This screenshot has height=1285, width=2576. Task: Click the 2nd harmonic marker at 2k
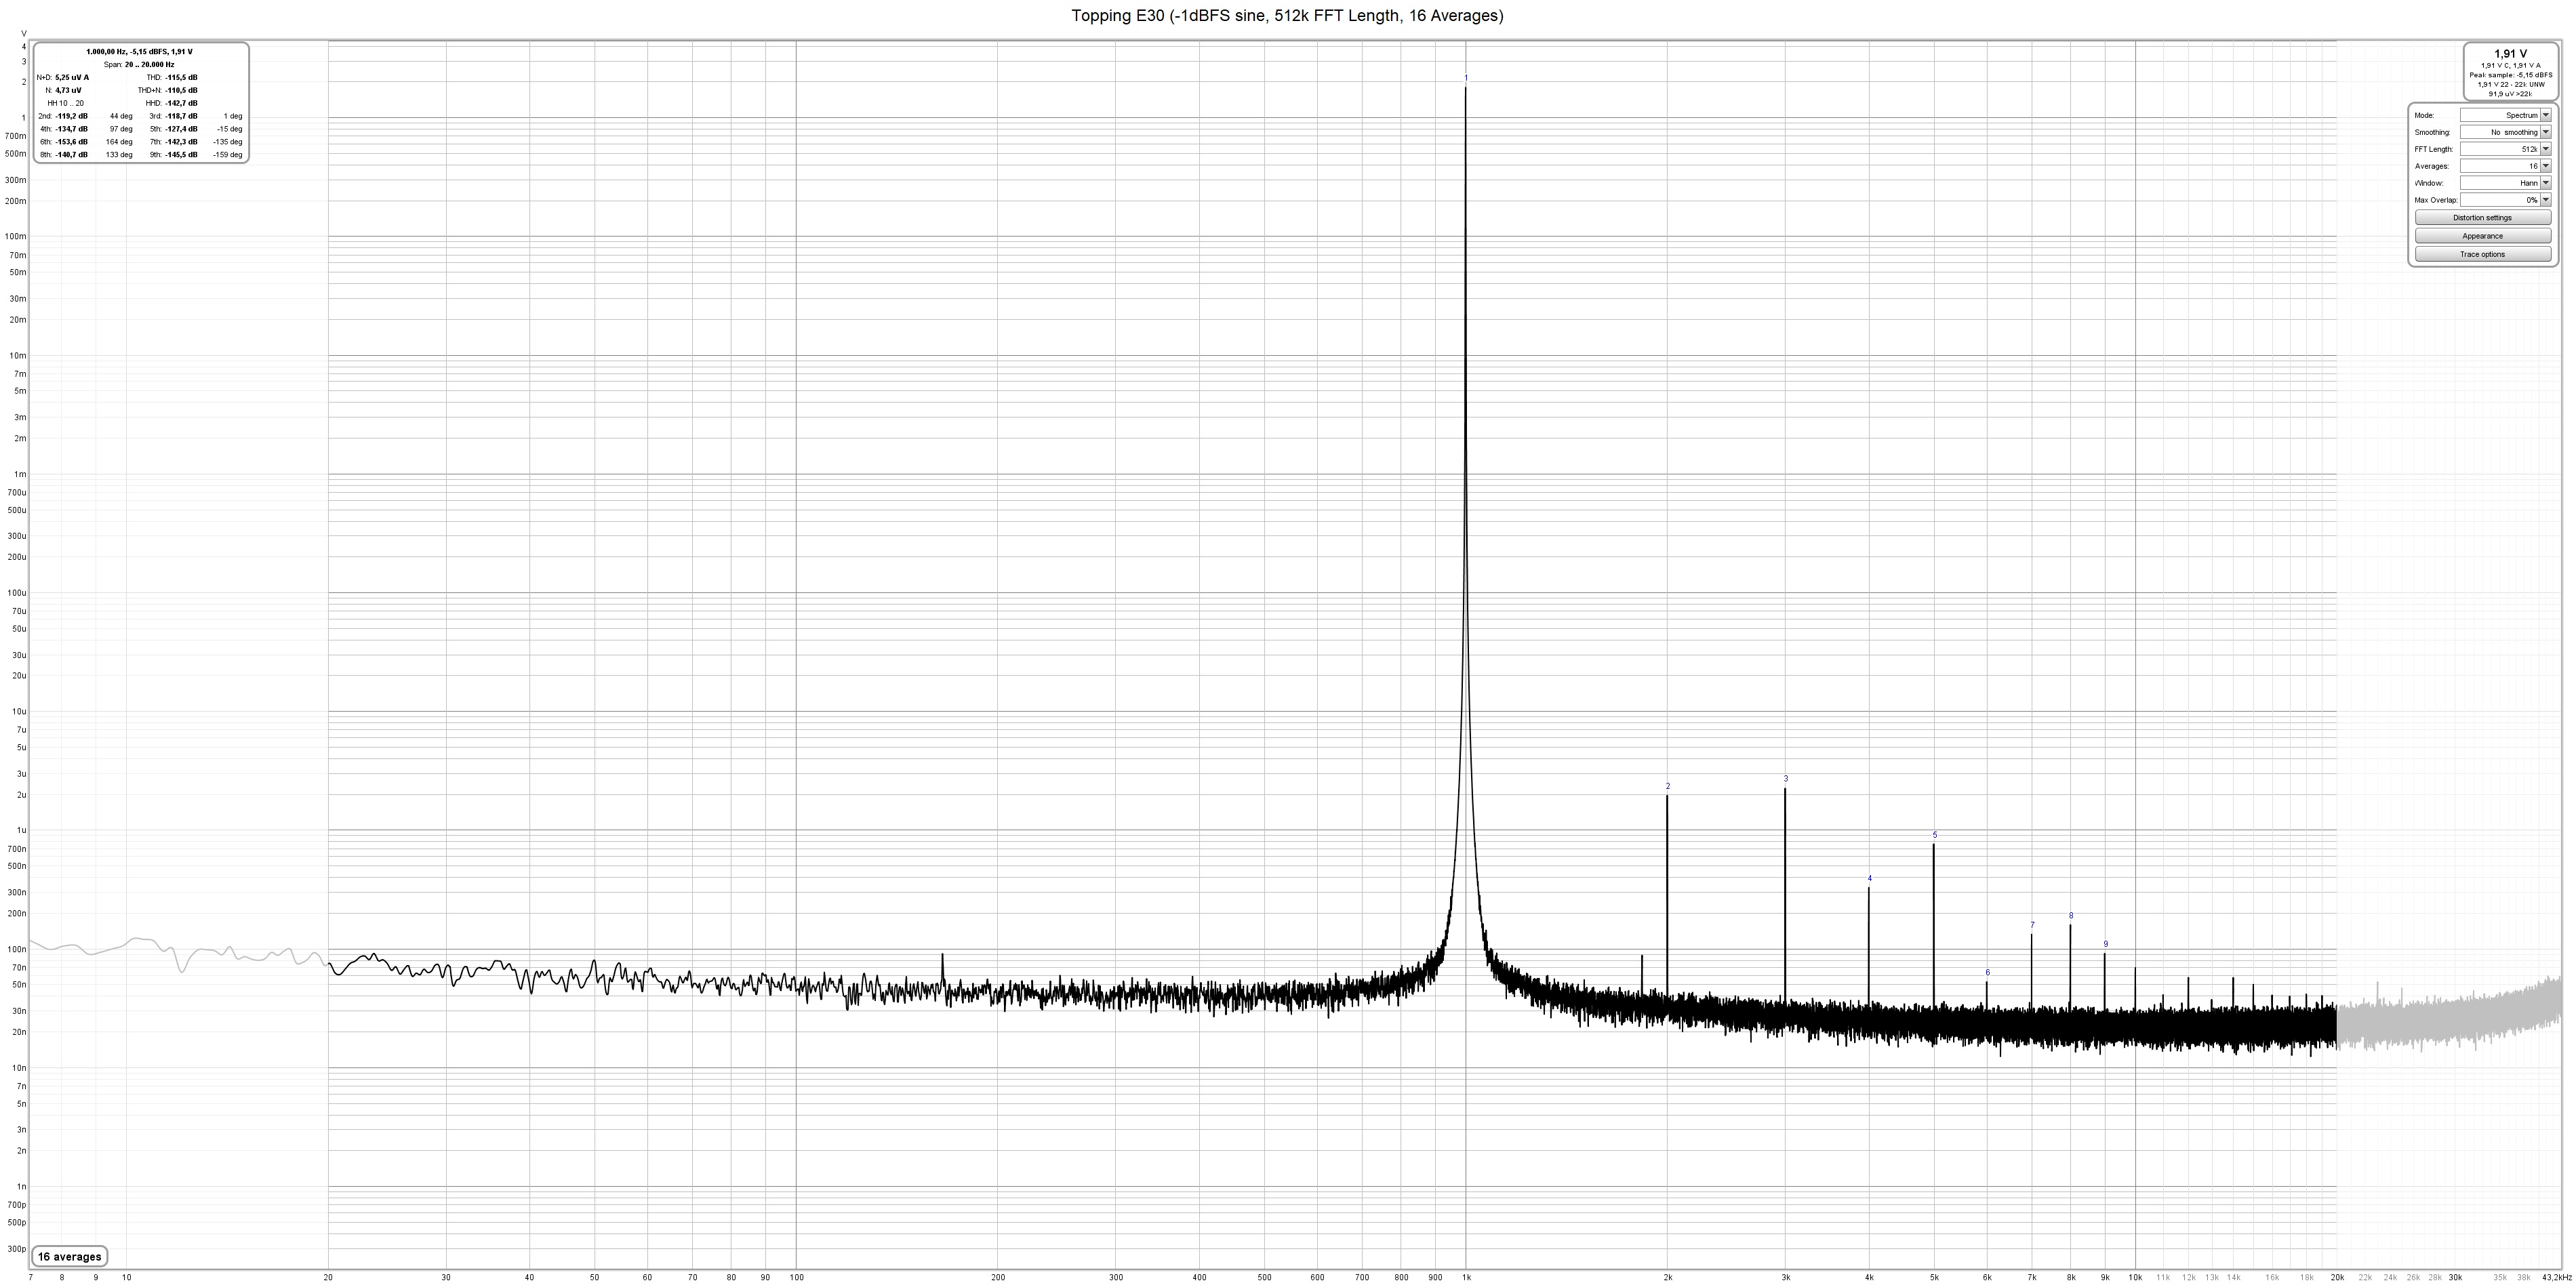click(1668, 787)
